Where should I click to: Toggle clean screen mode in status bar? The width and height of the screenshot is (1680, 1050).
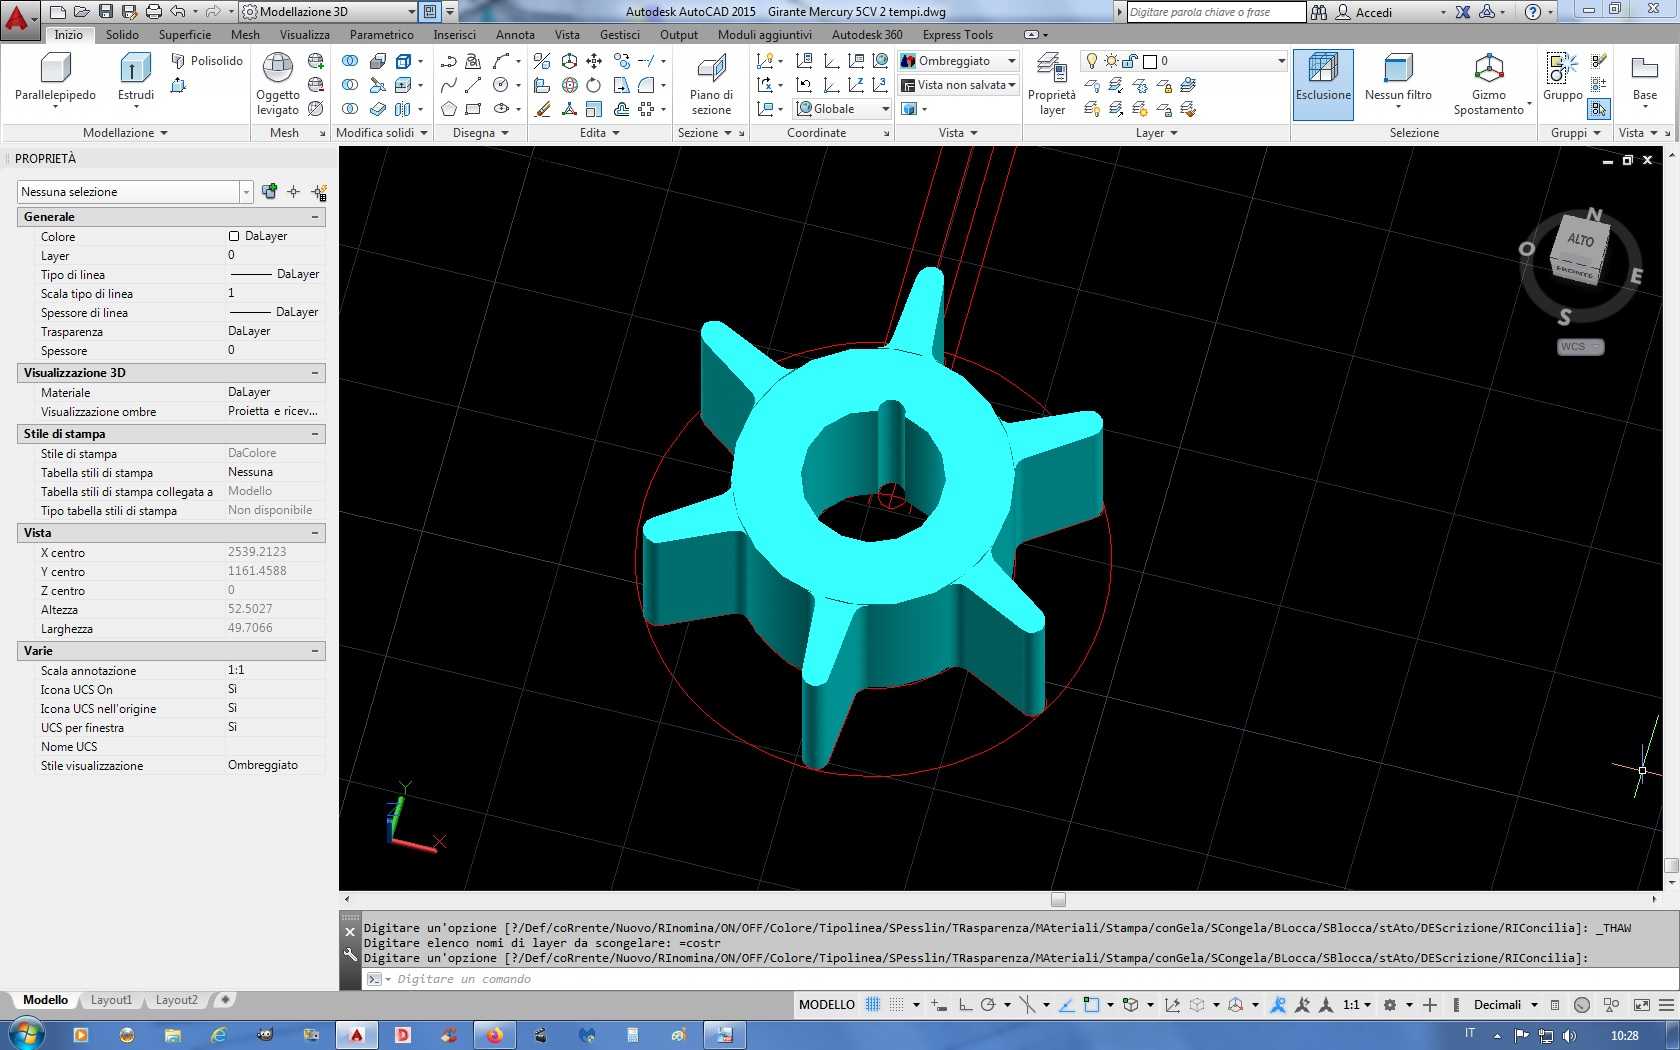(x=1641, y=1005)
